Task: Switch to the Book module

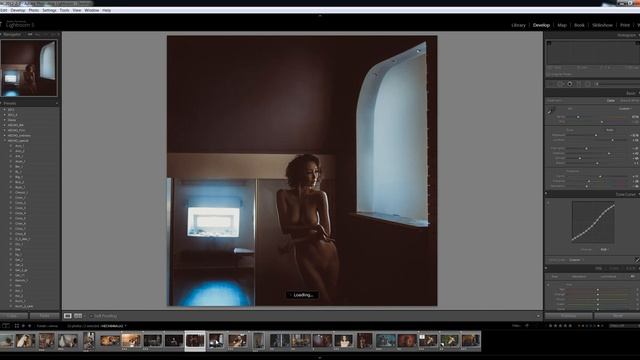Action: 579,25
